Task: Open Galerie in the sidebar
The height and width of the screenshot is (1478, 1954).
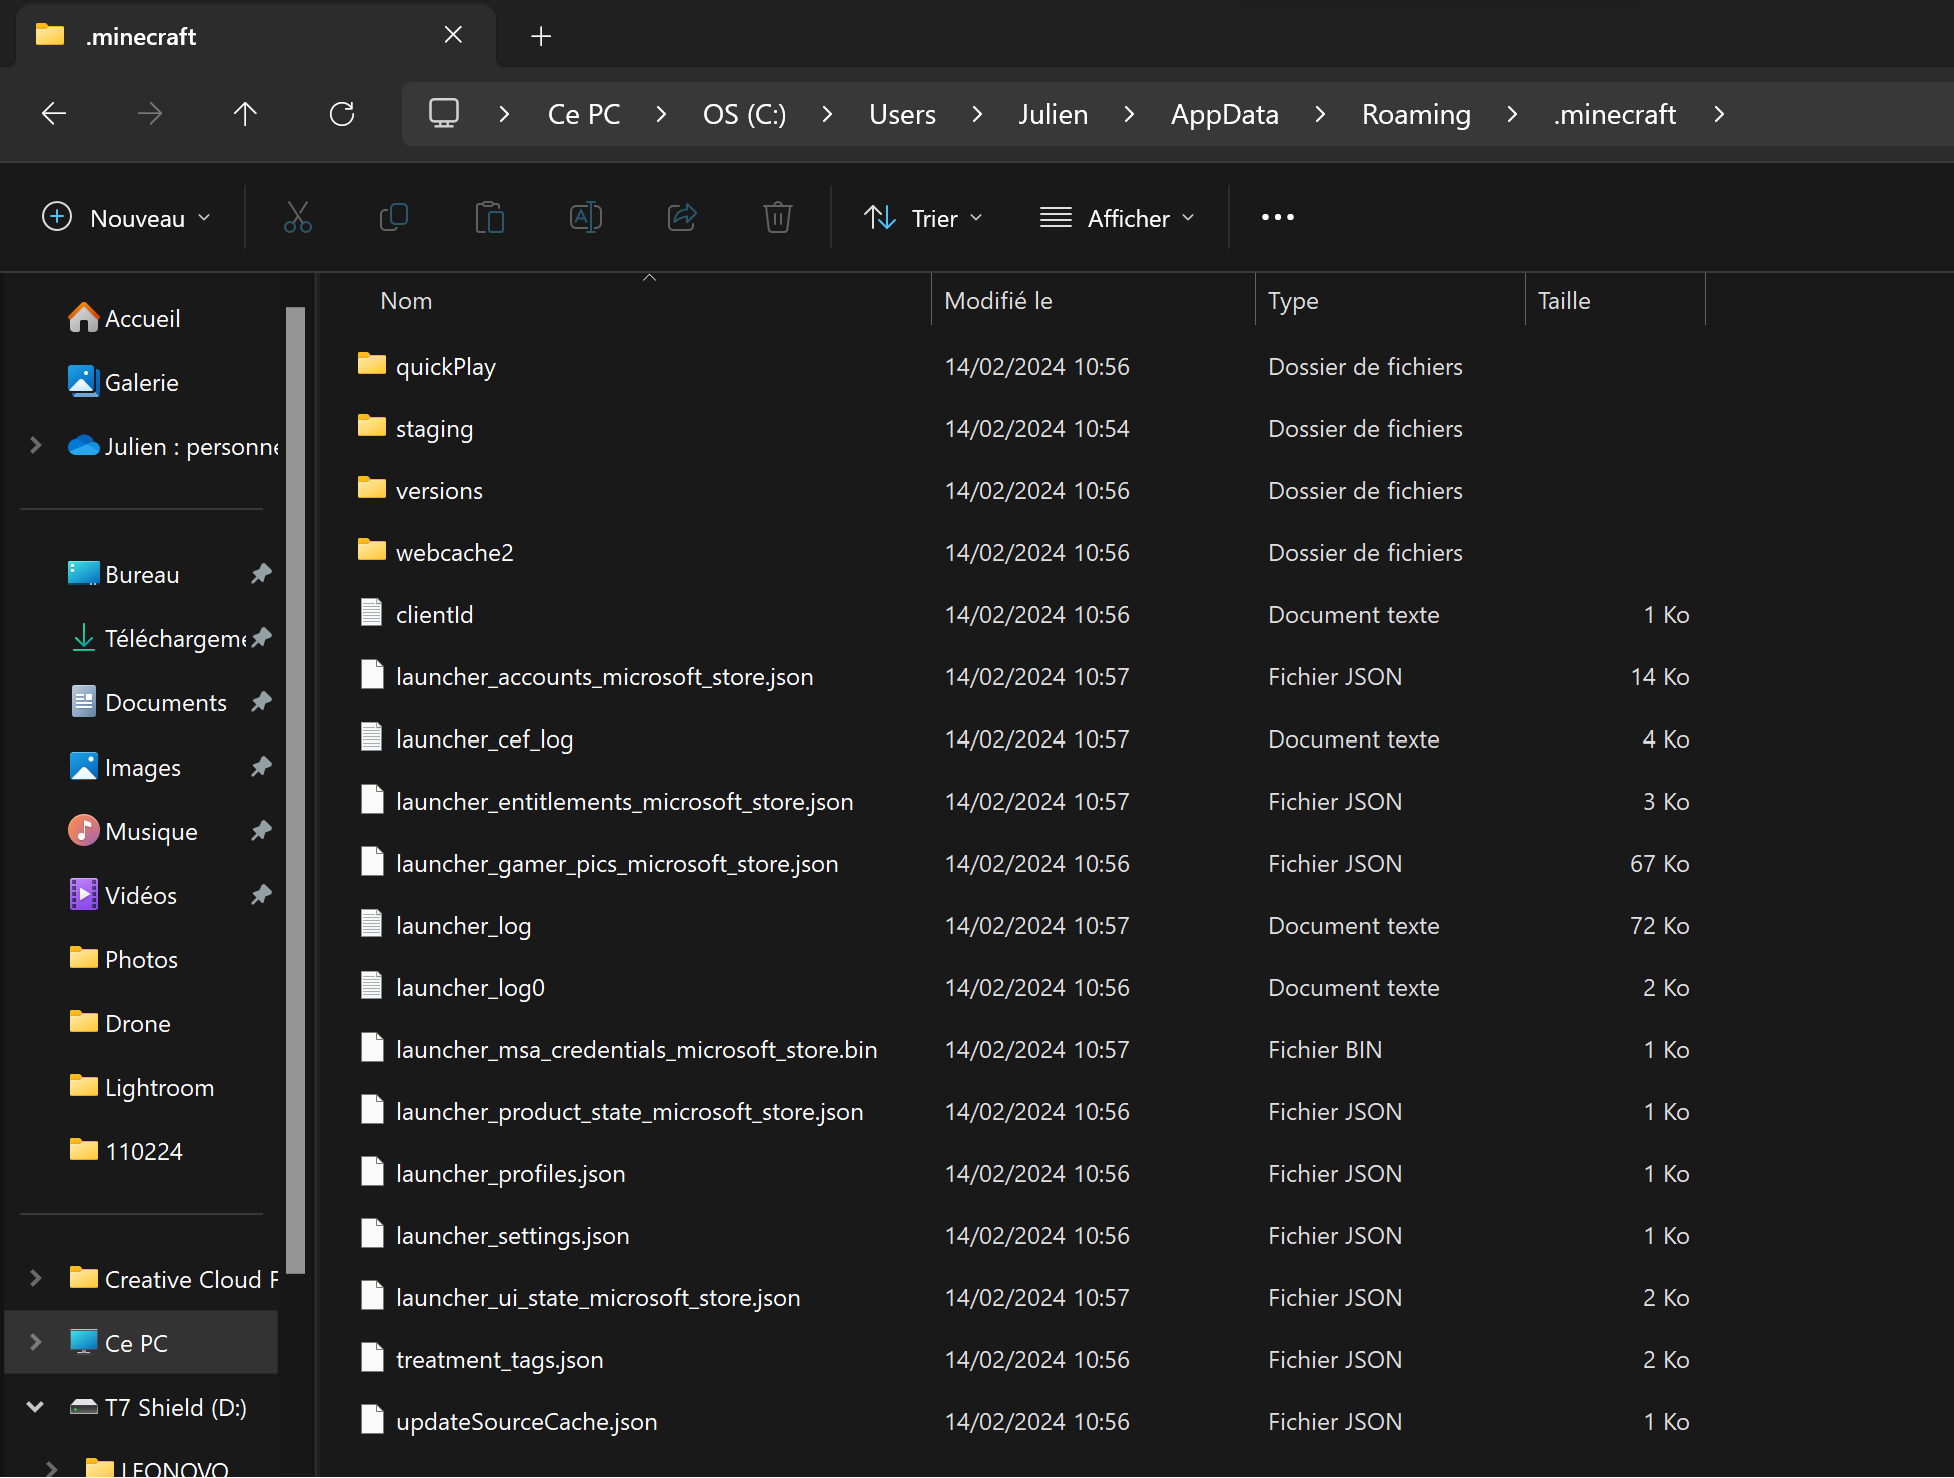Action: [123, 382]
